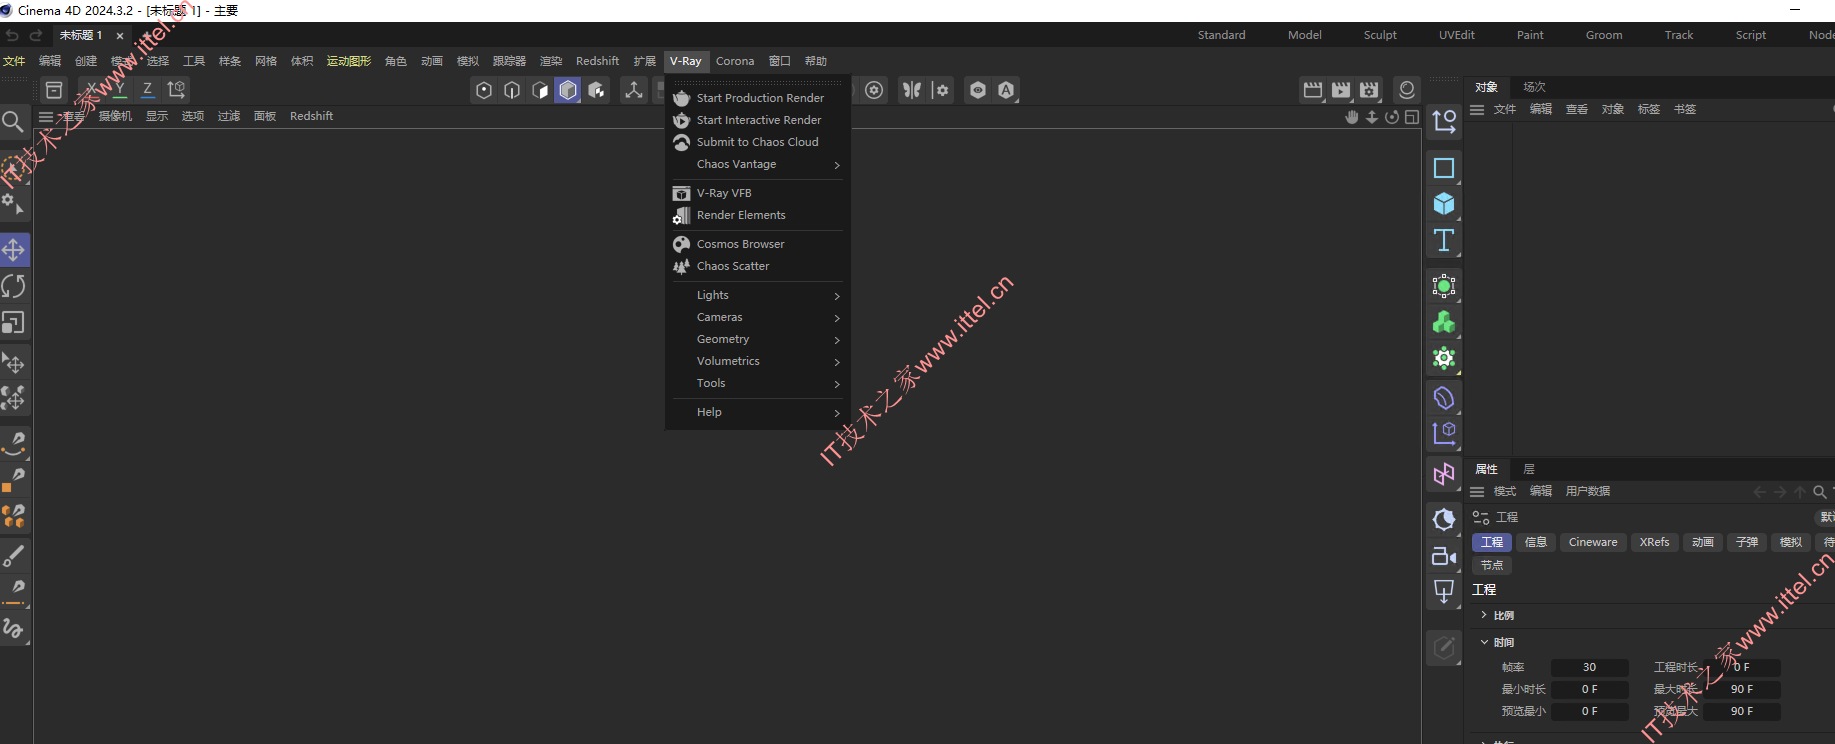Click Render View clapperboard icon
This screenshot has width=1835, height=744.
pyautogui.click(x=1313, y=90)
